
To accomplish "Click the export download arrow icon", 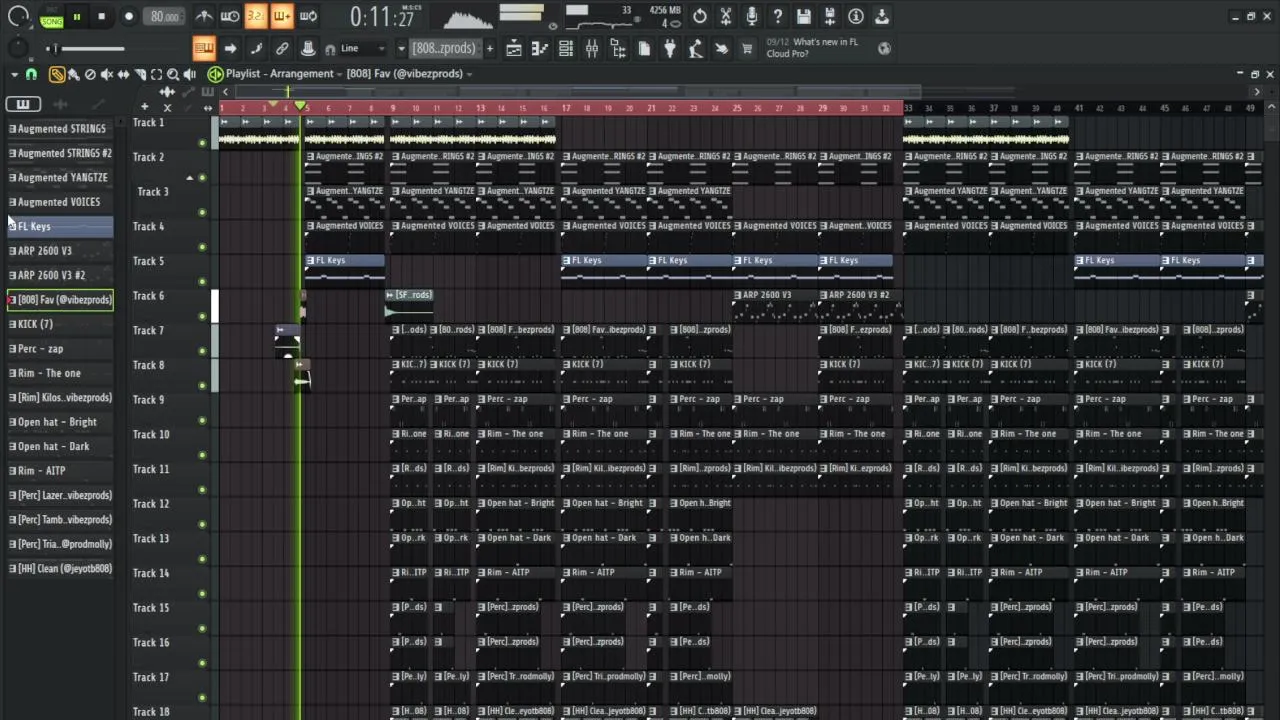I will pyautogui.click(x=882, y=16).
